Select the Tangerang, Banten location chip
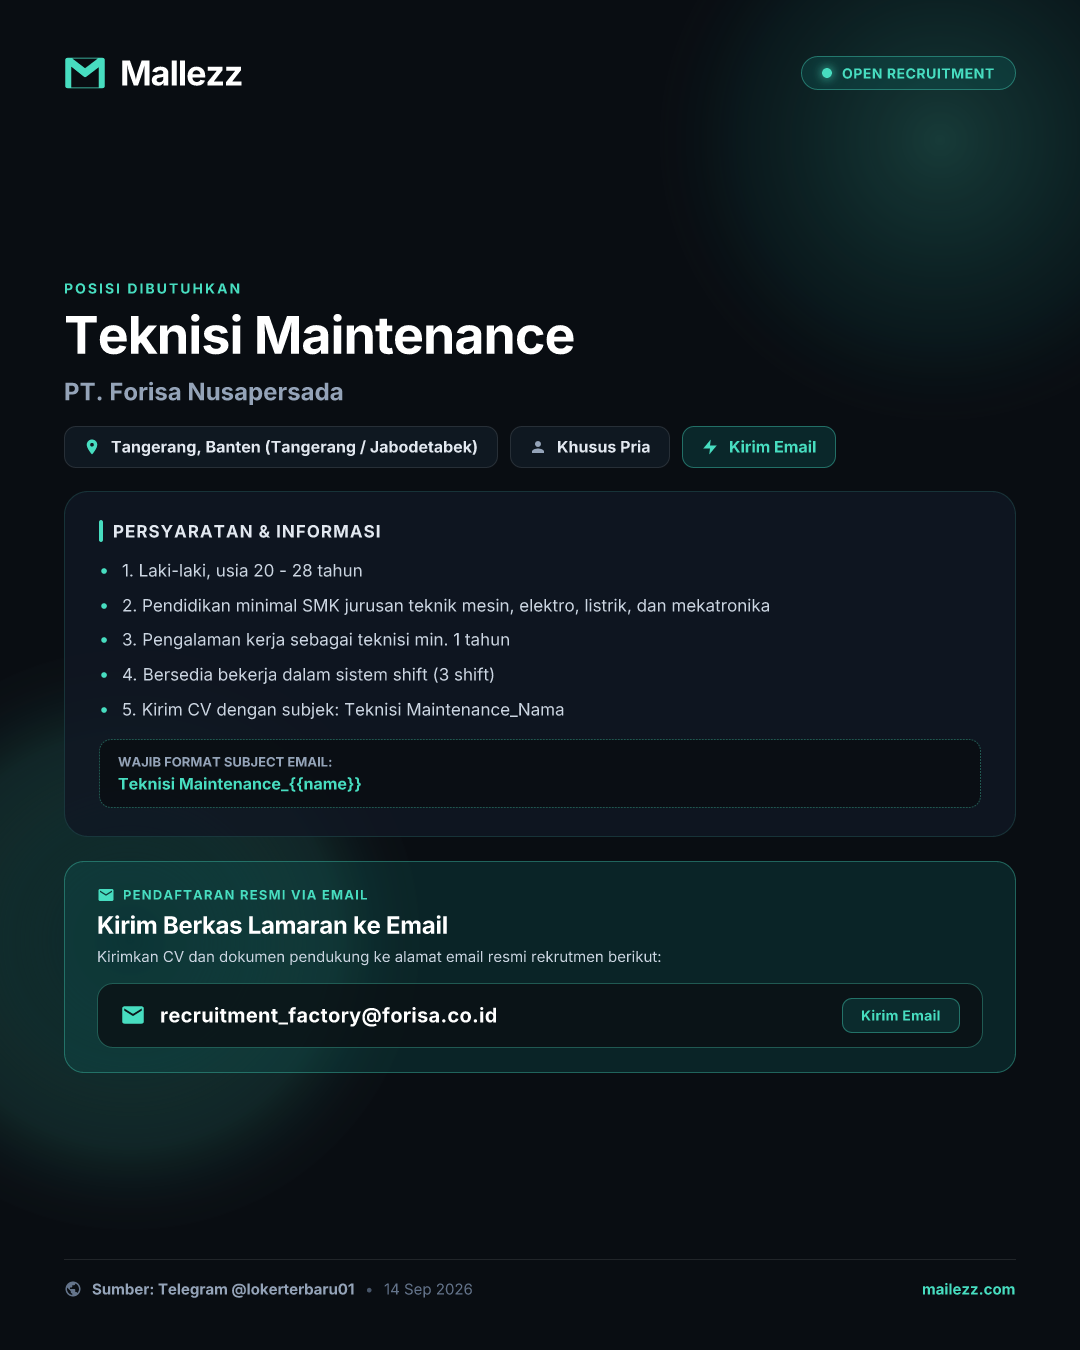The image size is (1080, 1350). (281, 447)
